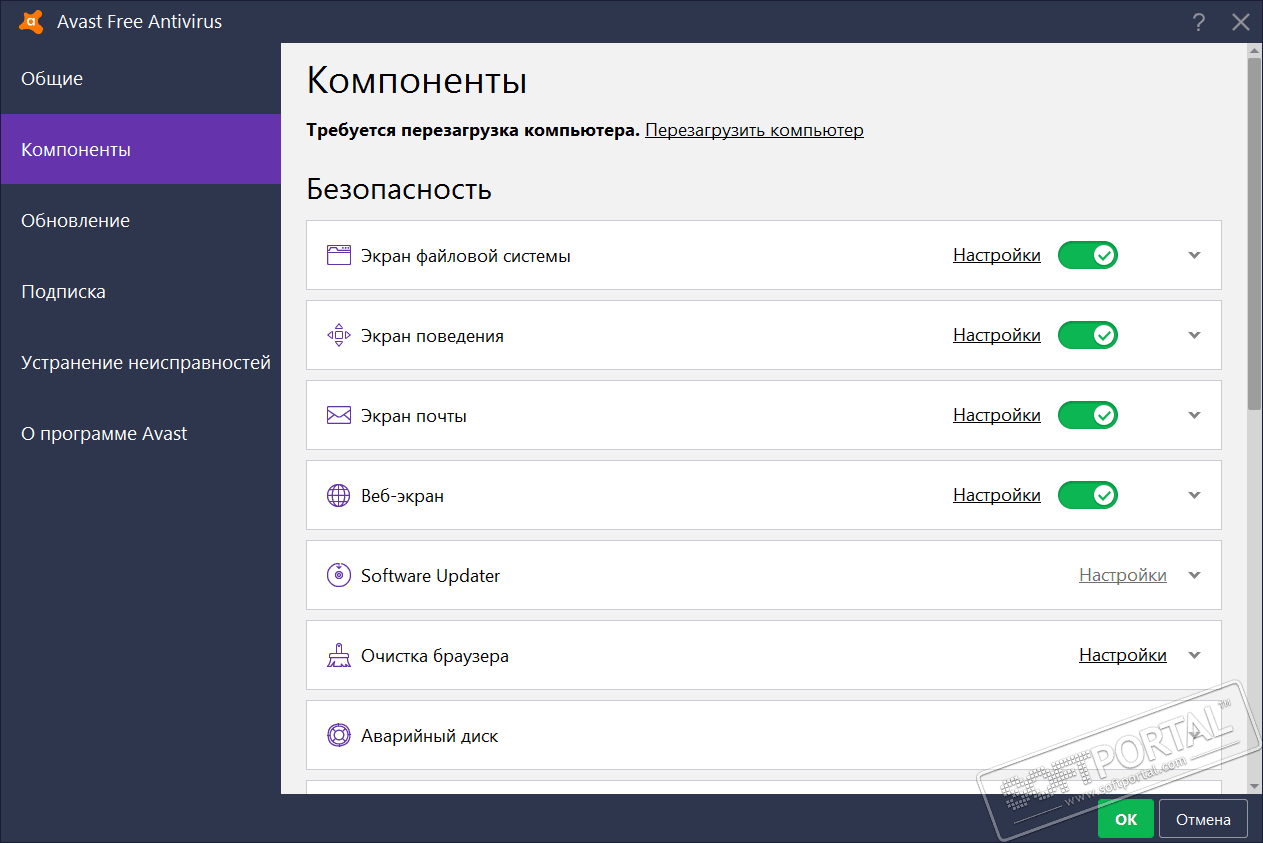Expand the Экран почты row chevron
This screenshot has width=1263, height=843.
point(1194,415)
